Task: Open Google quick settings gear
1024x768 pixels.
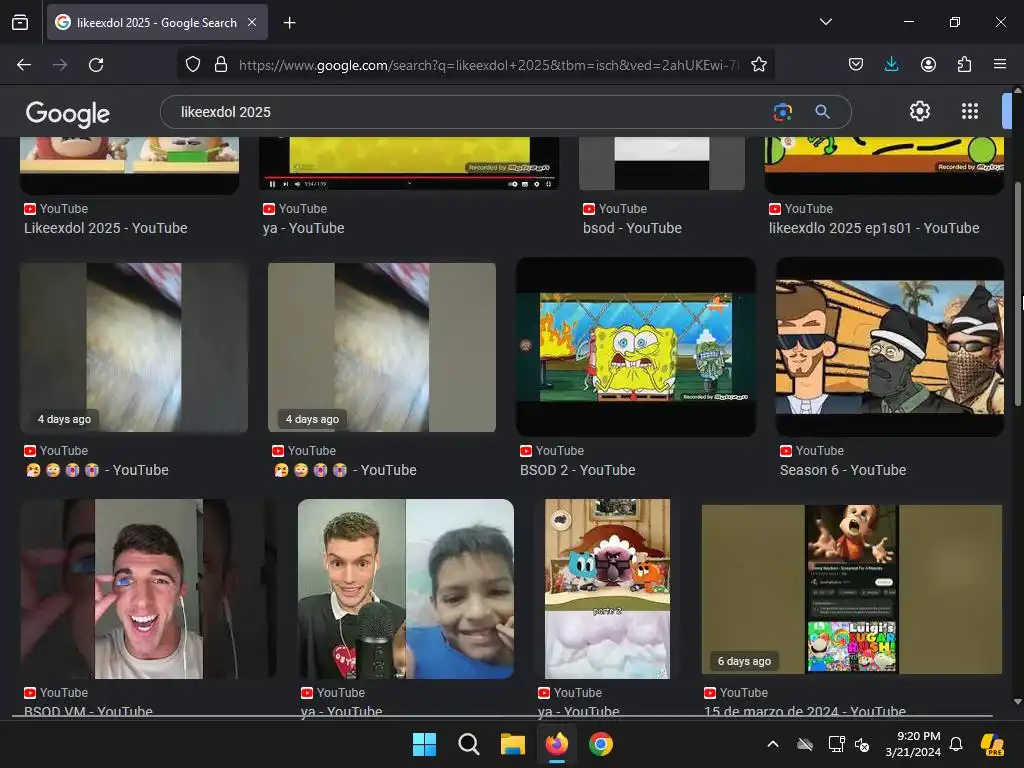Action: coord(920,112)
